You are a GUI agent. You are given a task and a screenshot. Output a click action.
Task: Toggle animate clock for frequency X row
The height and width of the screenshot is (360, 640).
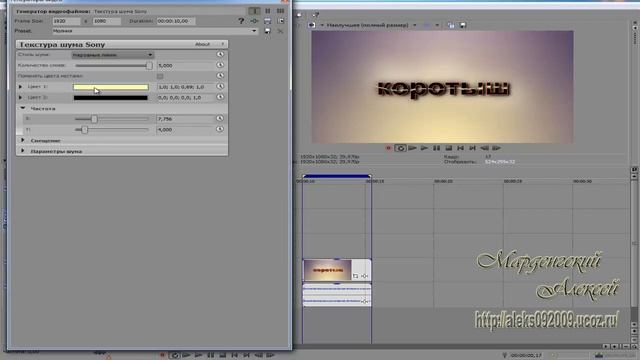point(220,118)
